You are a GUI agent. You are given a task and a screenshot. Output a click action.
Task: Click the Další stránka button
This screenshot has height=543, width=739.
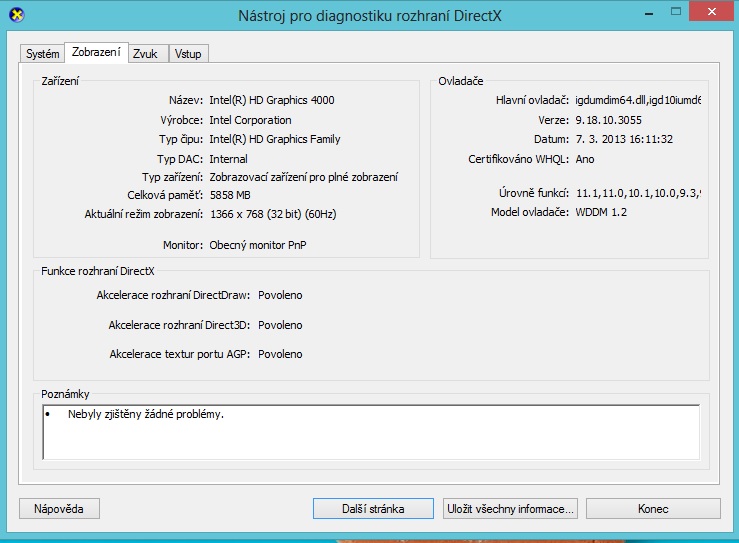373,509
